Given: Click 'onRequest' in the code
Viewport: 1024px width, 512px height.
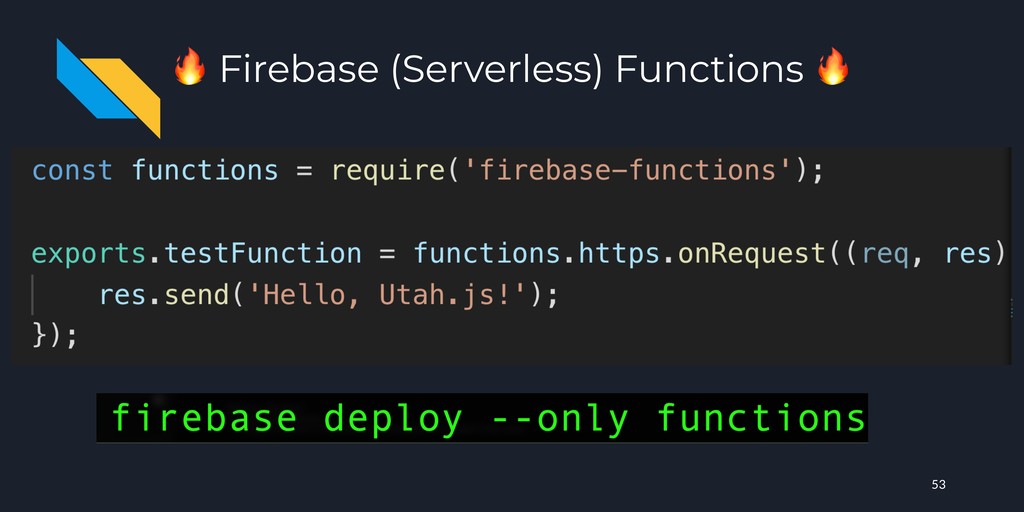Looking at the screenshot, I should [752, 253].
